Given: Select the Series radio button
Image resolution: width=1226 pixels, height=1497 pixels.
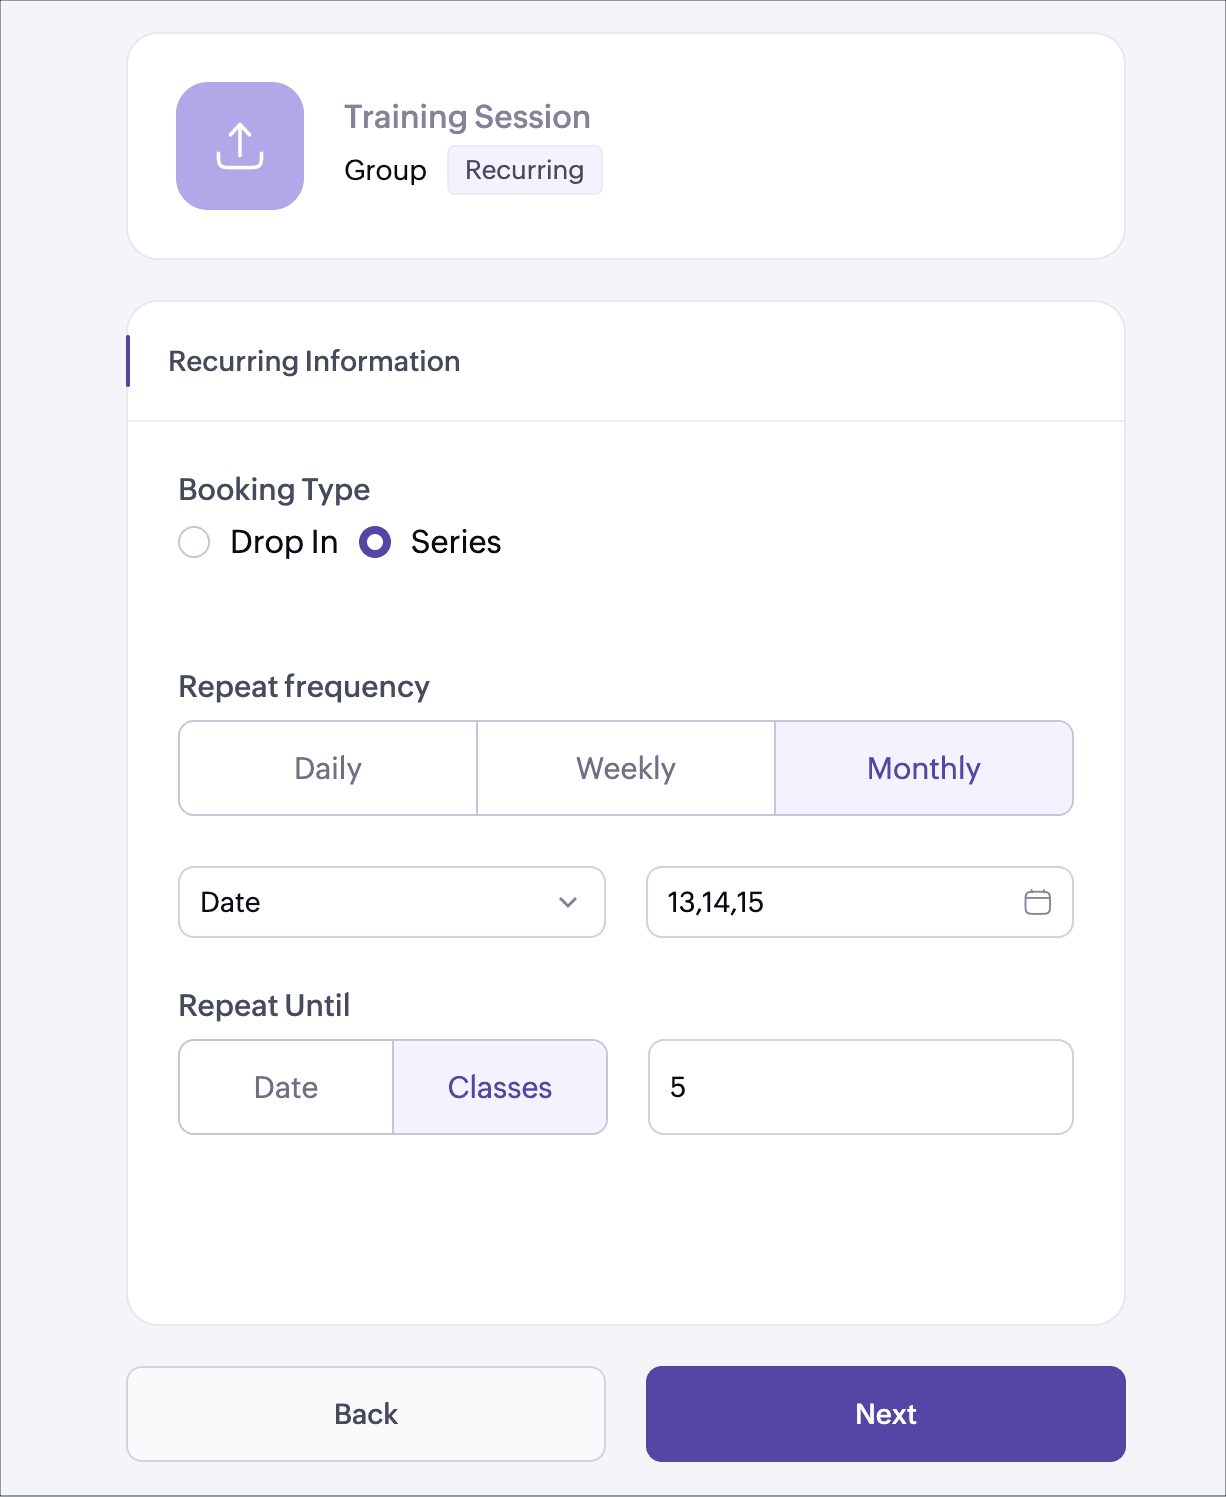Looking at the screenshot, I should [x=375, y=542].
